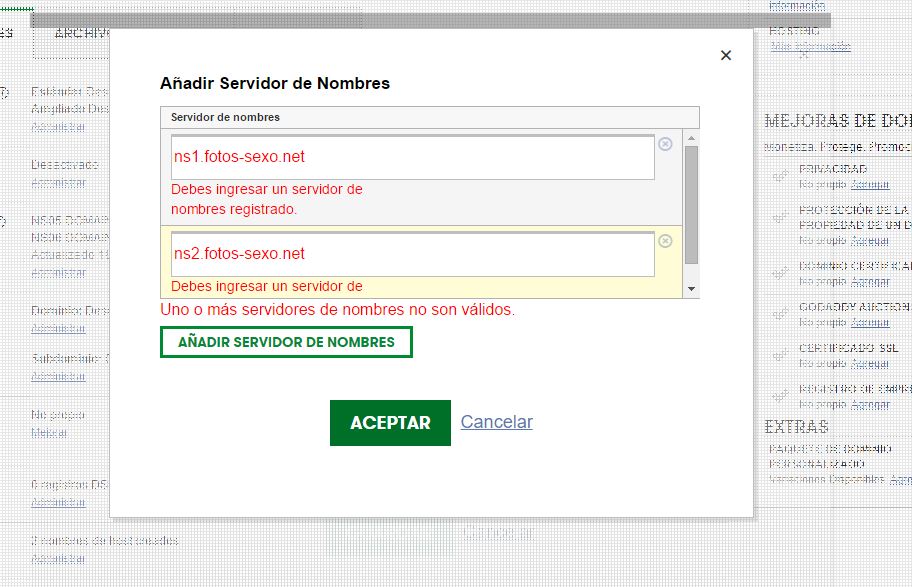The width and height of the screenshot is (912, 587).
Task: Remove the ns2.fotos-sexo.net nameserver entry
Action: click(665, 241)
